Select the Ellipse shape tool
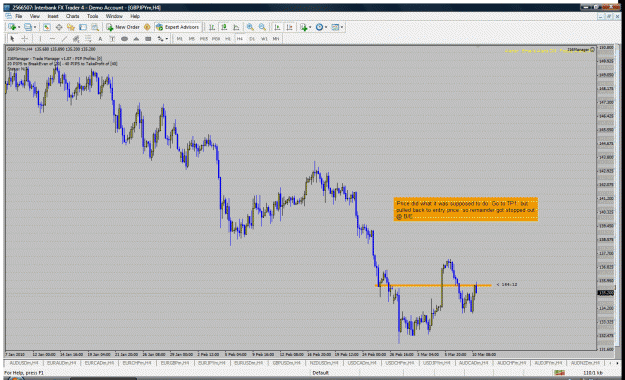 coord(124,39)
